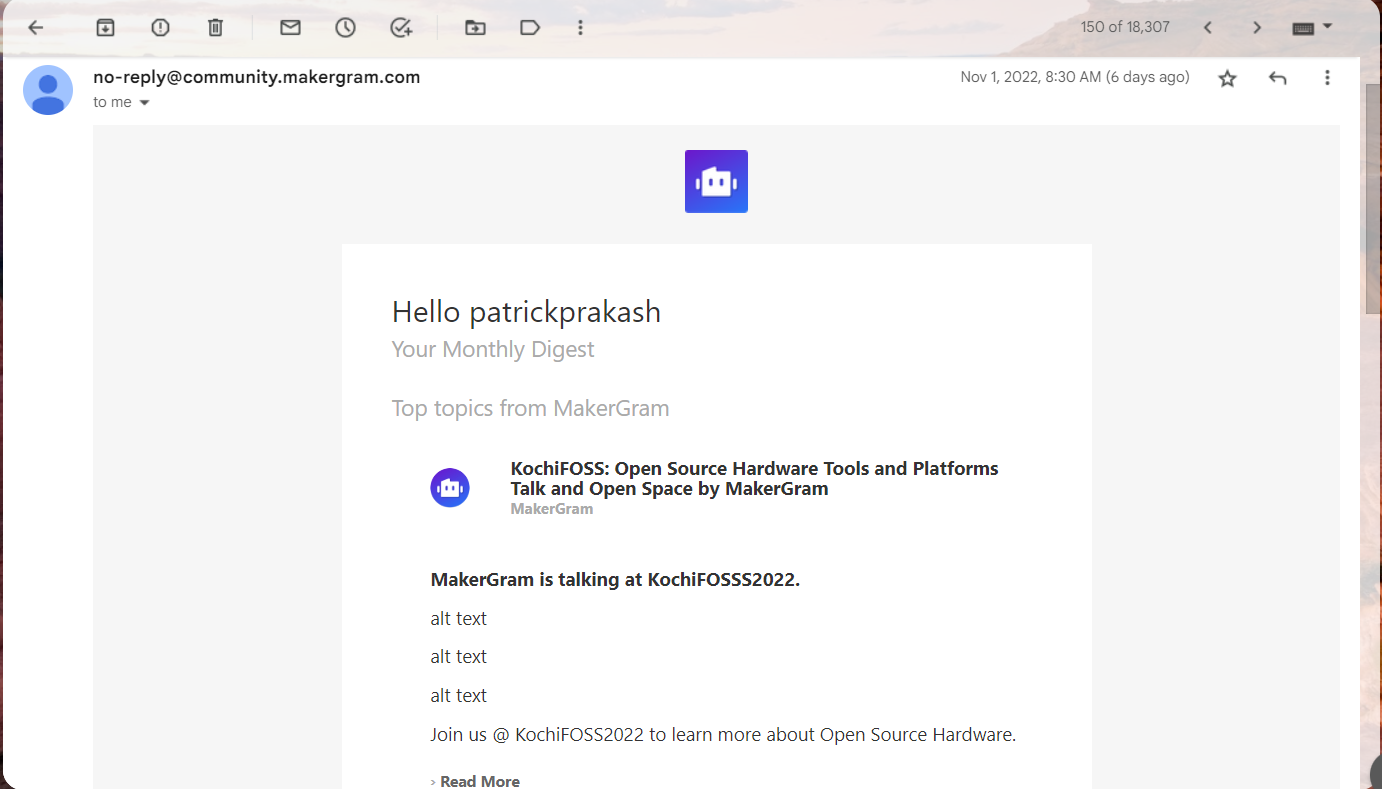Snooze this email
This screenshot has width=1382, height=789.
[x=345, y=27]
